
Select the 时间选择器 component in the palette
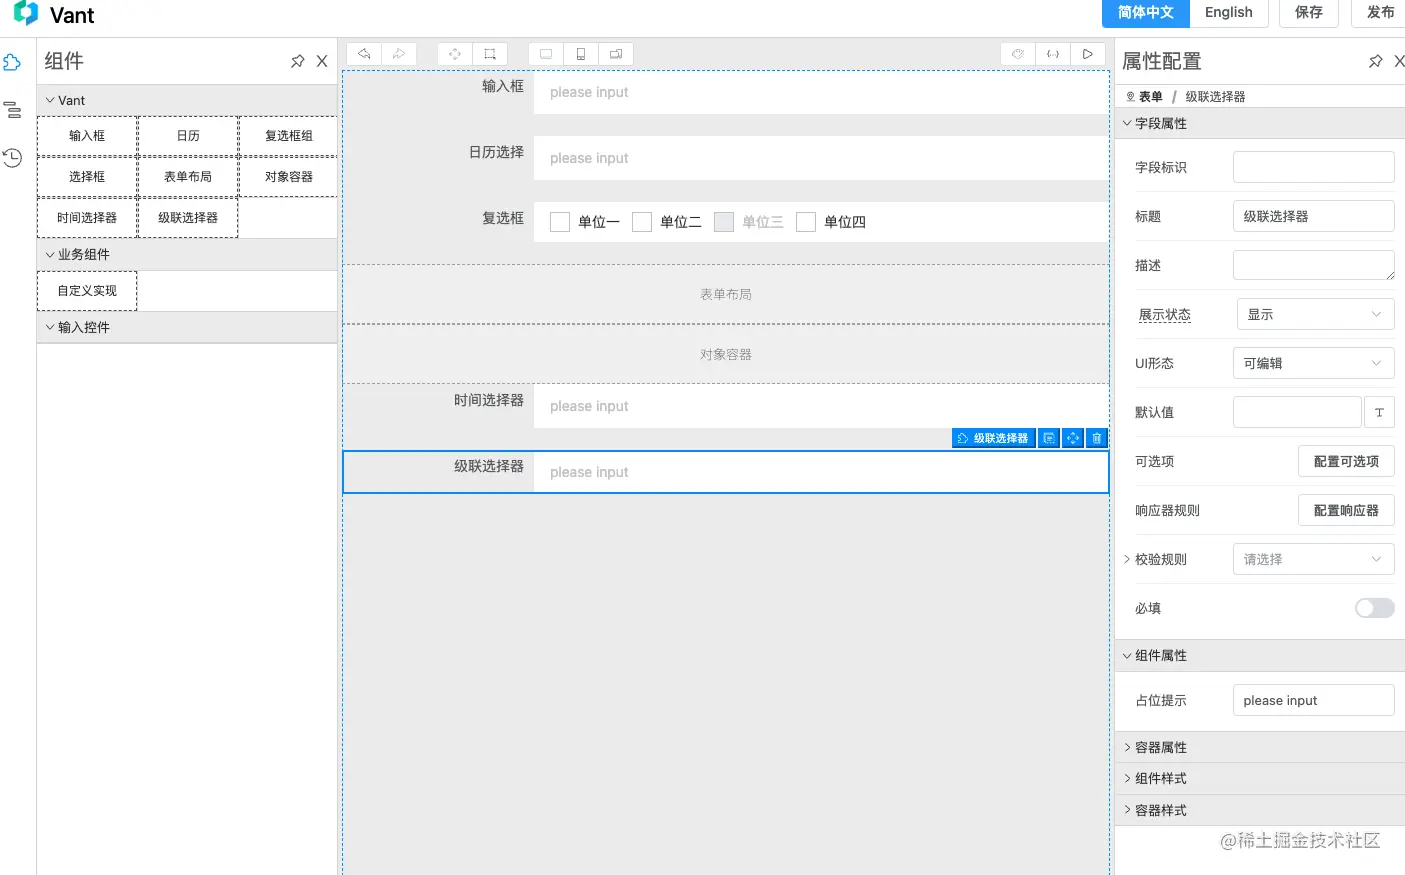point(87,218)
